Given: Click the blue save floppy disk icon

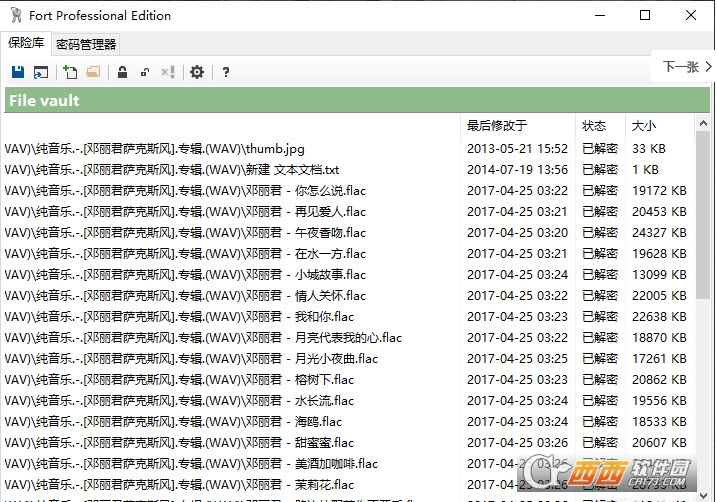Looking at the screenshot, I should [x=18, y=72].
